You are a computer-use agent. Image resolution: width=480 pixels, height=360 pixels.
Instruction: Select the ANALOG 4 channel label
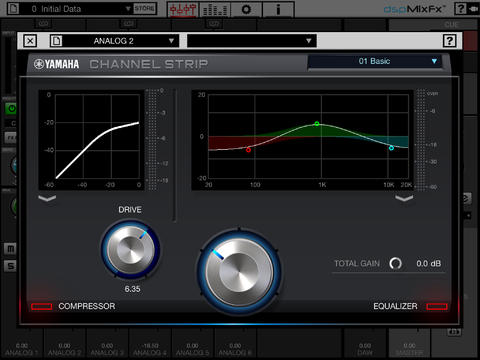[x=150, y=352]
